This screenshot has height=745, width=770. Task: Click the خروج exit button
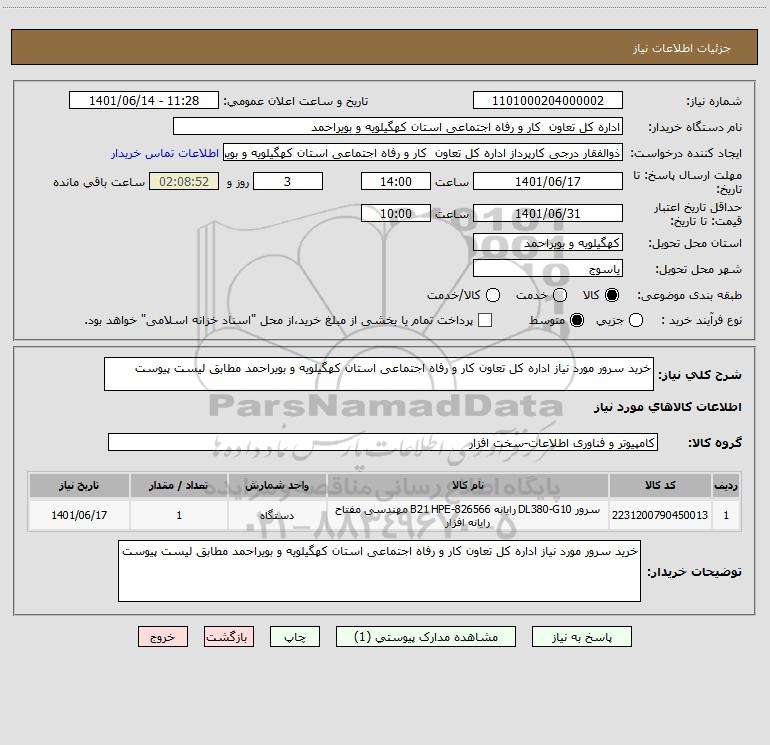tap(163, 637)
